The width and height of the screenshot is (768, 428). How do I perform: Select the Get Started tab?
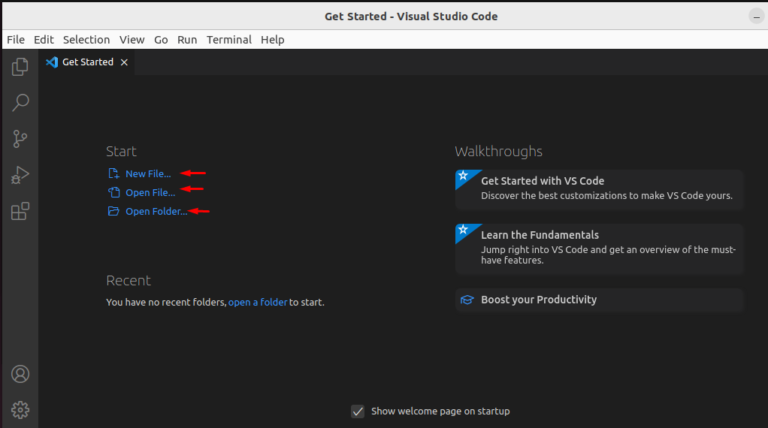click(x=88, y=62)
